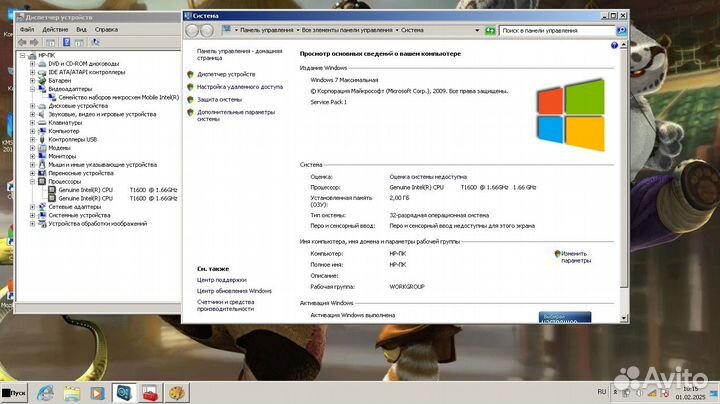
Task: Select the first Genuine Intel(R) CPU entry
Action: pos(118,190)
